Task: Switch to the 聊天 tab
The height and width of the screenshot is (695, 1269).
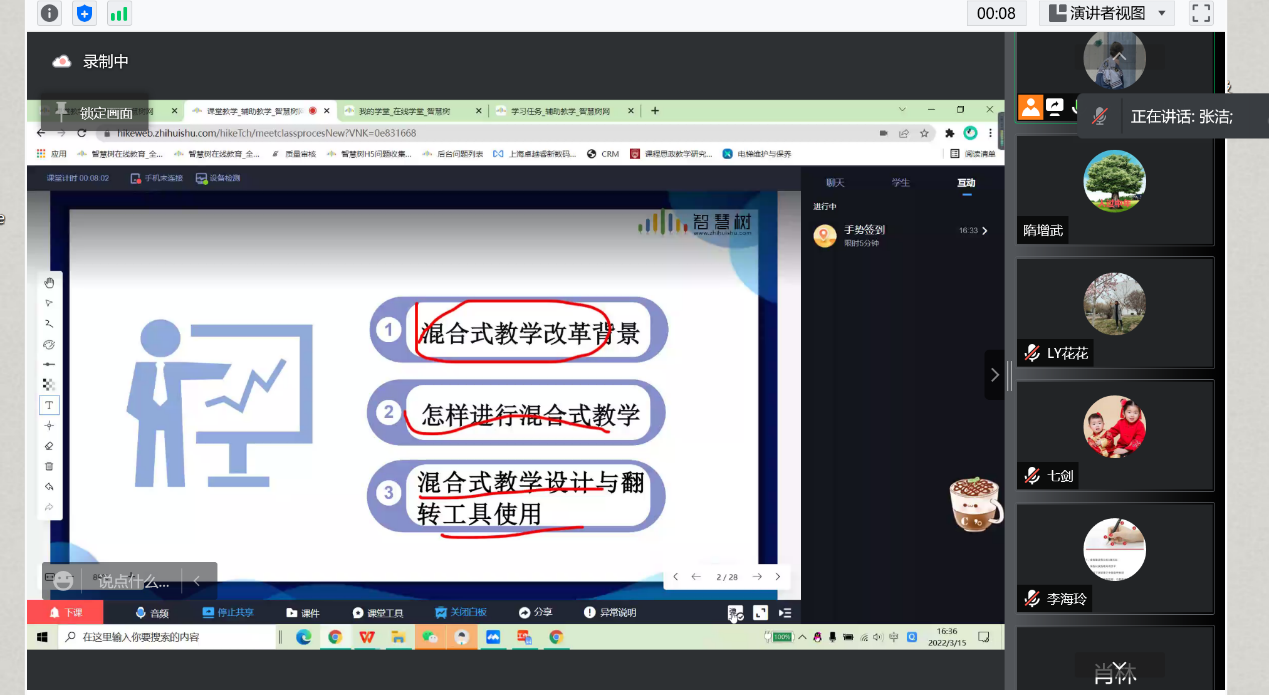Action: tap(835, 183)
